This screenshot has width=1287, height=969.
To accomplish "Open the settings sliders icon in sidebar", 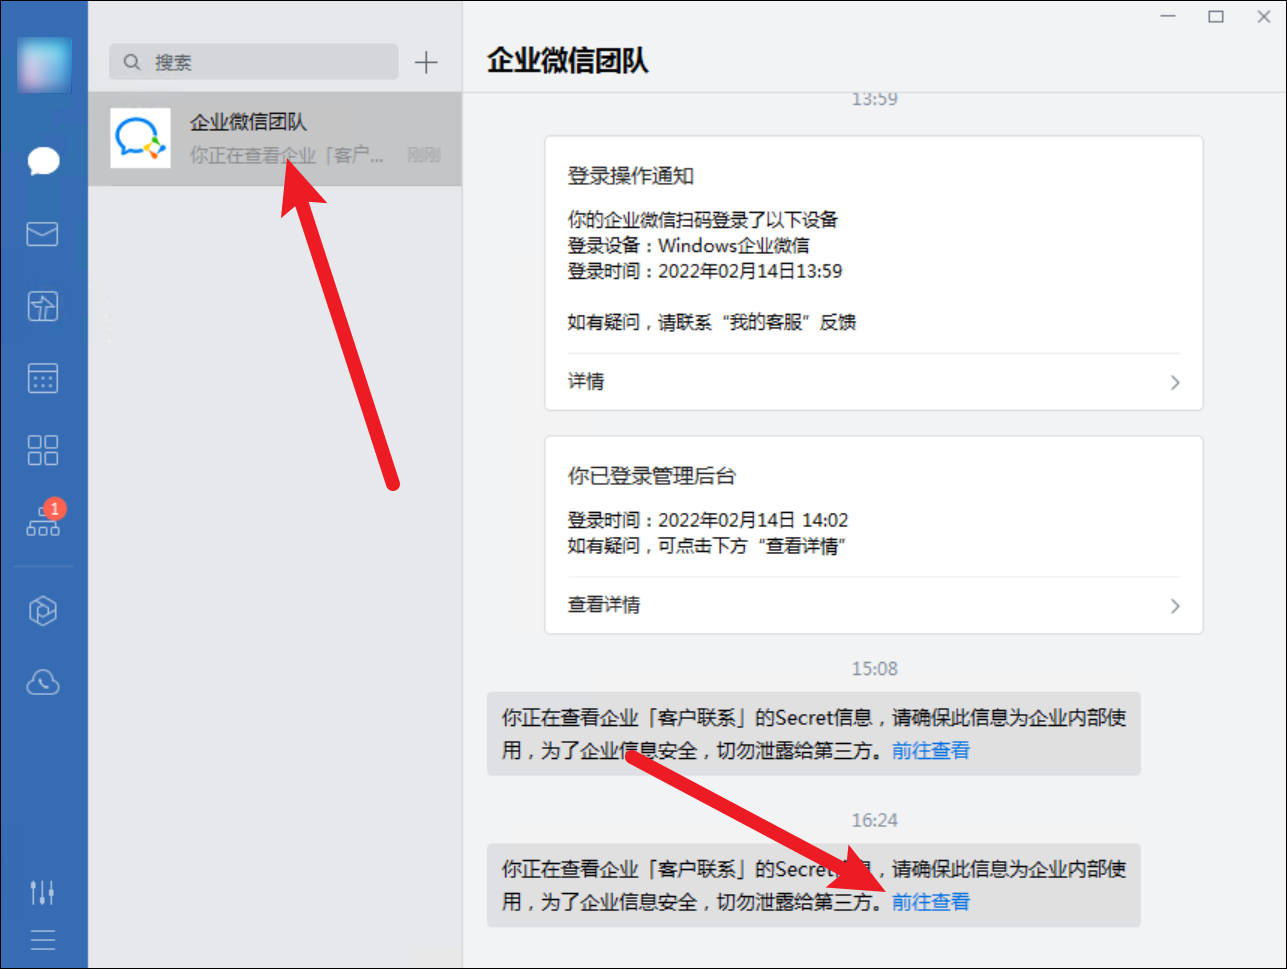I will [x=43, y=892].
